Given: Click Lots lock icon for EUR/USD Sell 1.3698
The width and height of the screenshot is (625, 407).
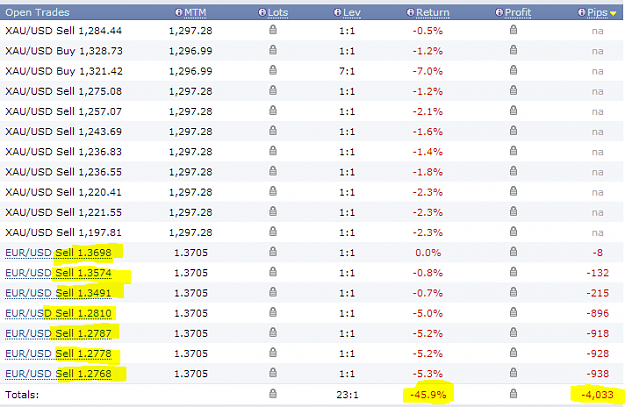Looking at the screenshot, I should [273, 252].
